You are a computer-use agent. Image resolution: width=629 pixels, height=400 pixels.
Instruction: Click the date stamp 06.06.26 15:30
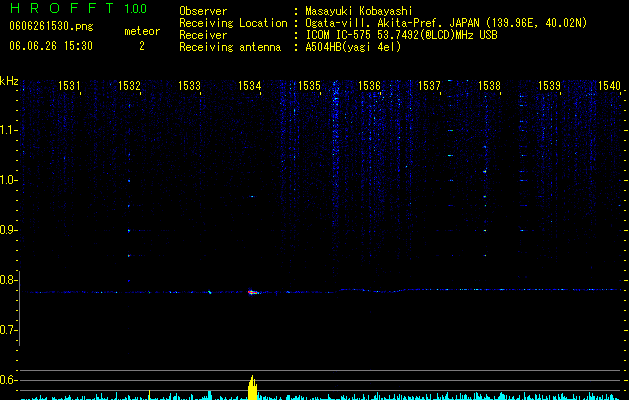pyautogui.click(x=51, y=46)
